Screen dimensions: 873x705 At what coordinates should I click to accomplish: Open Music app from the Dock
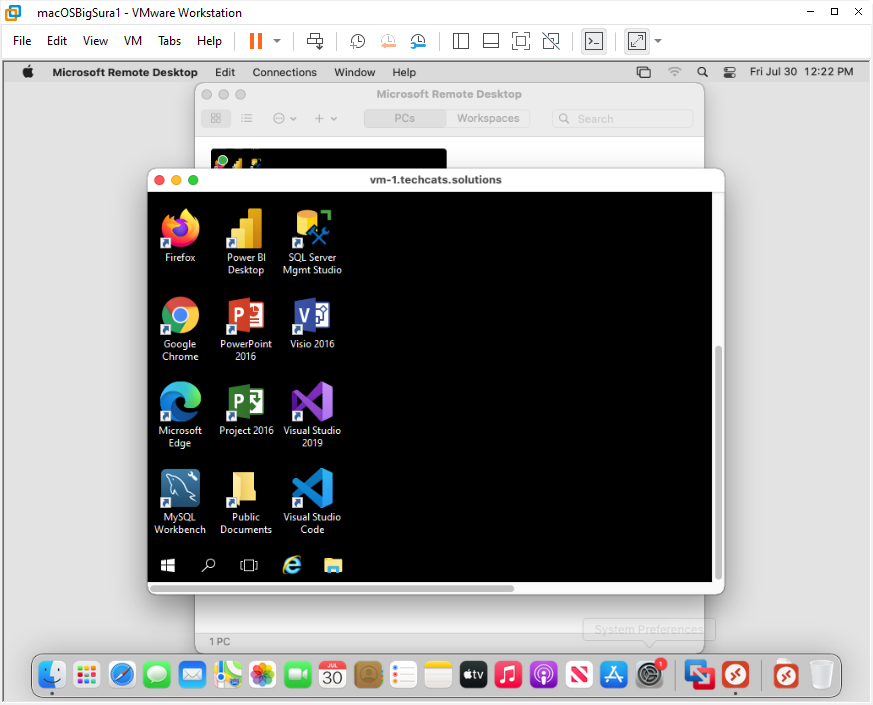tap(508, 675)
